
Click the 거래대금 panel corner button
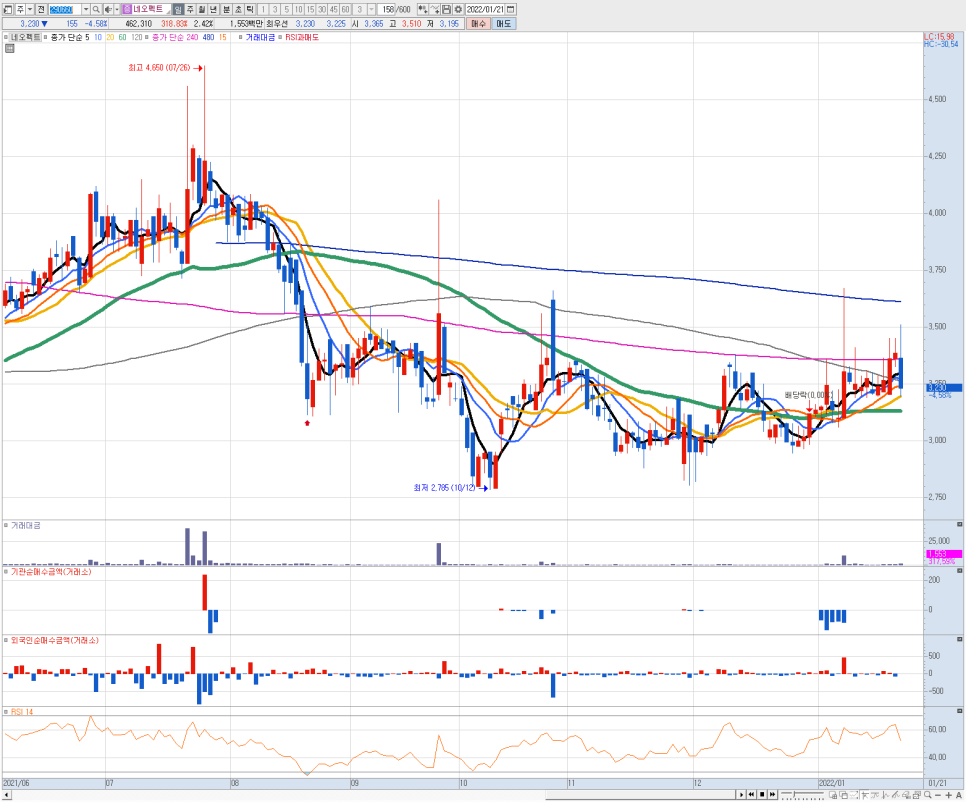pyautogui.click(x=959, y=524)
